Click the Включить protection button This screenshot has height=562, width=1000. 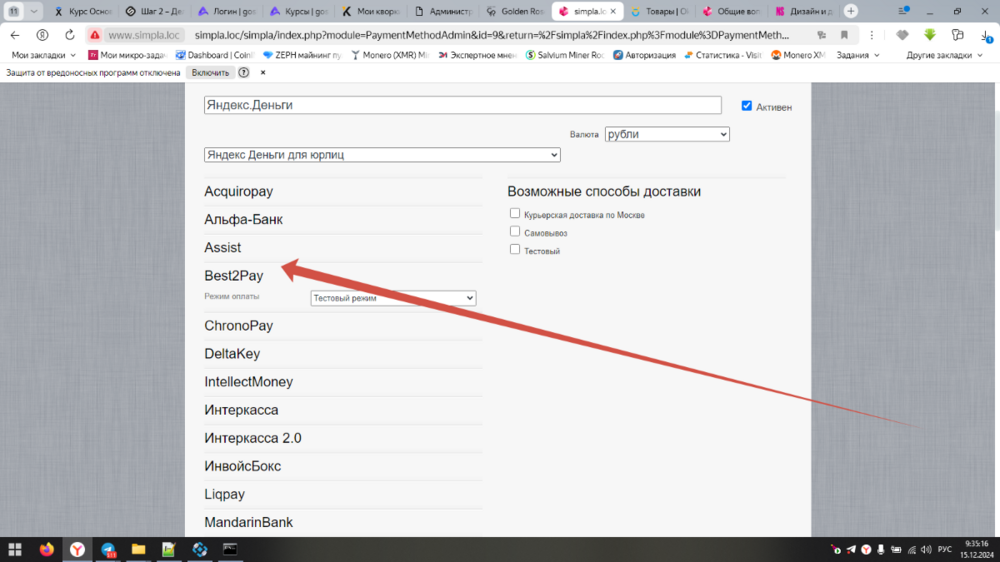pos(210,73)
